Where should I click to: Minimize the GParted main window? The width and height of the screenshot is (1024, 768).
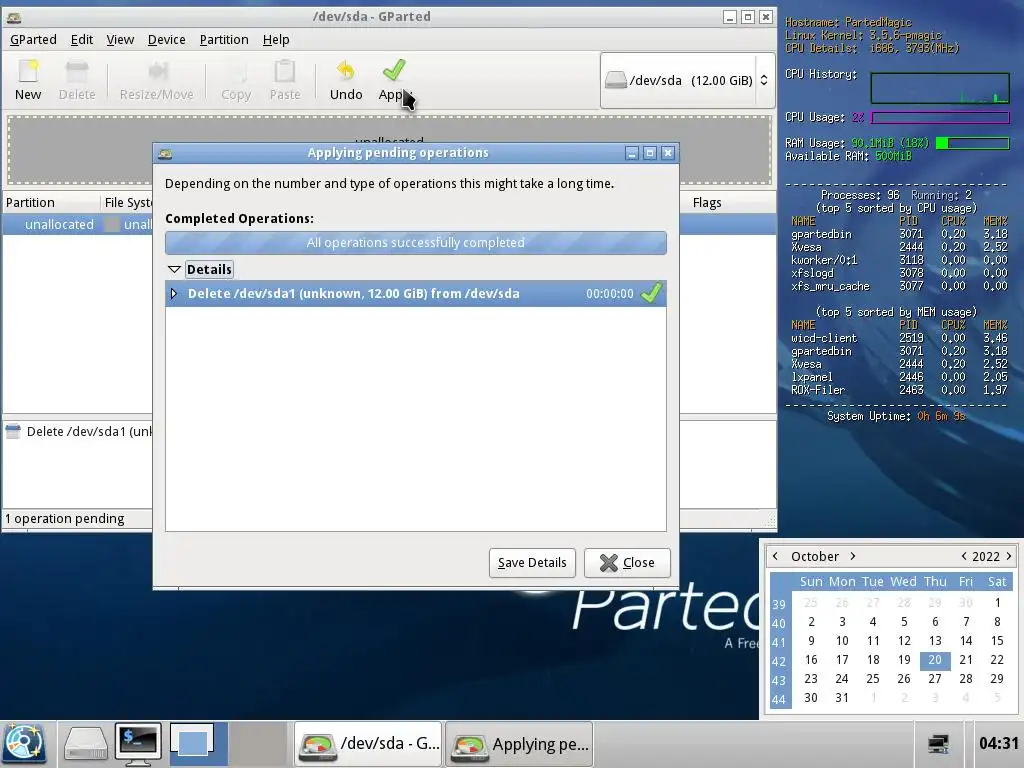[x=730, y=17]
